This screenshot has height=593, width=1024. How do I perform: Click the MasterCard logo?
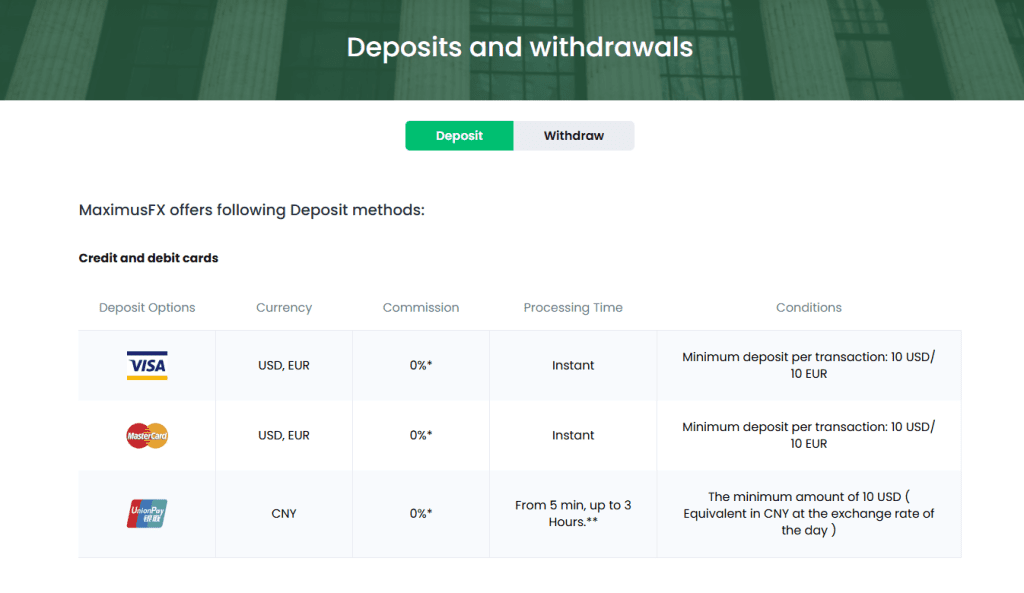pos(147,435)
